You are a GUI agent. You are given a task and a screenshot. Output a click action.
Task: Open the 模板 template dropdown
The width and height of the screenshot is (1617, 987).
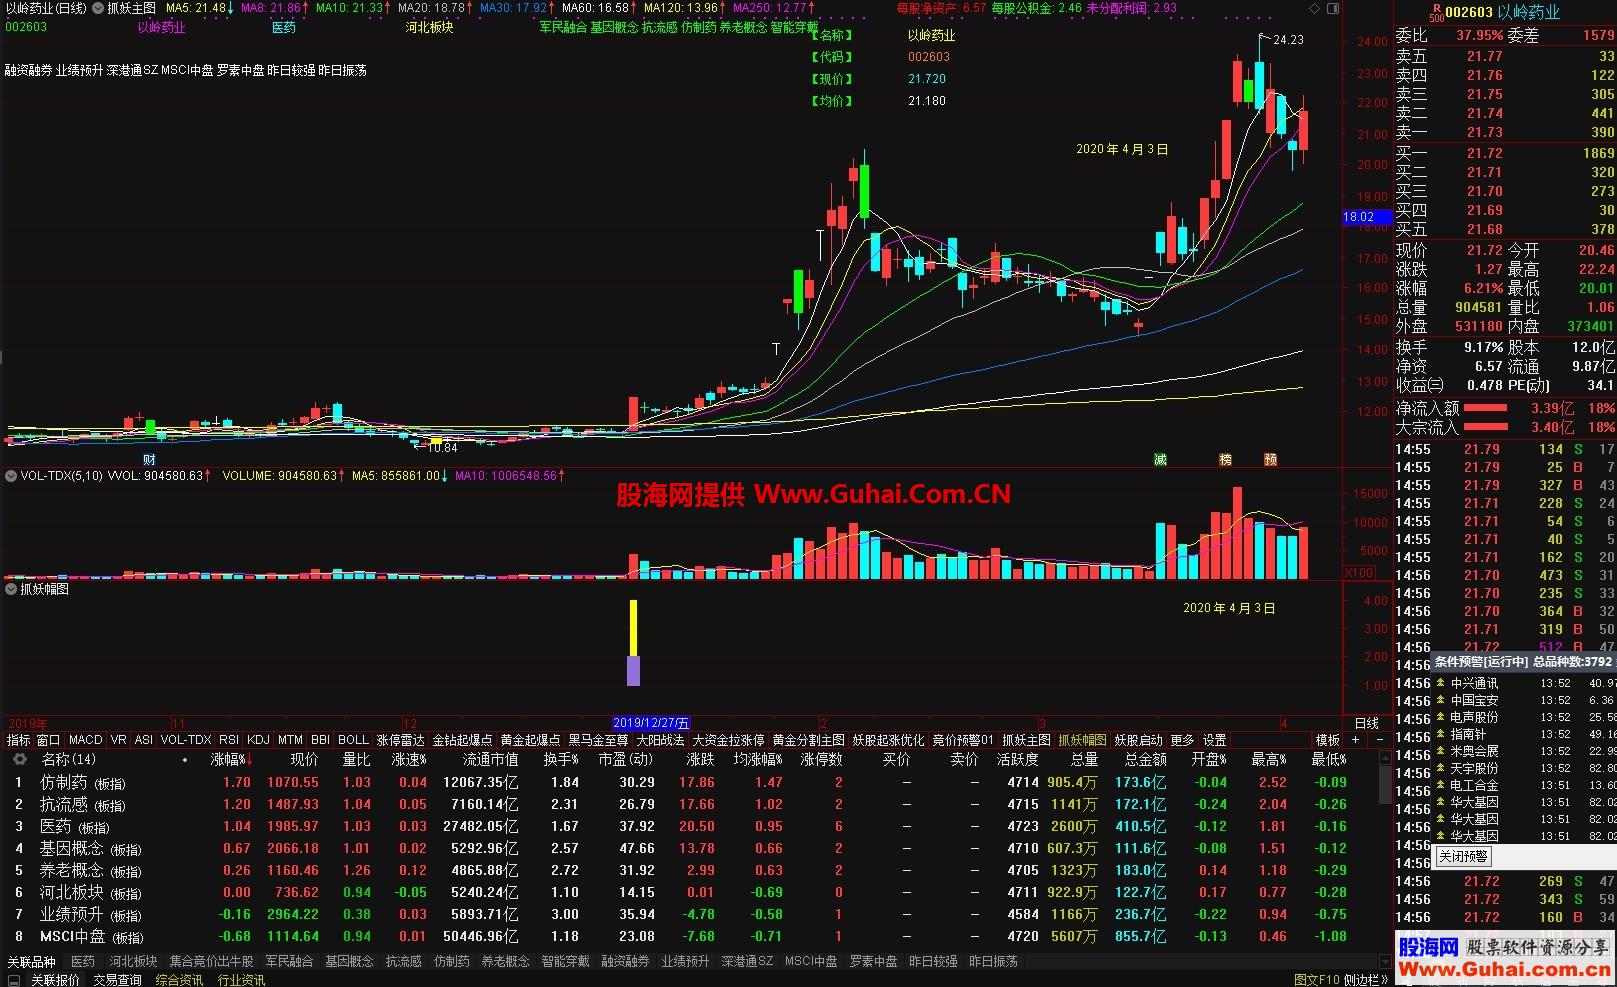coord(1328,740)
